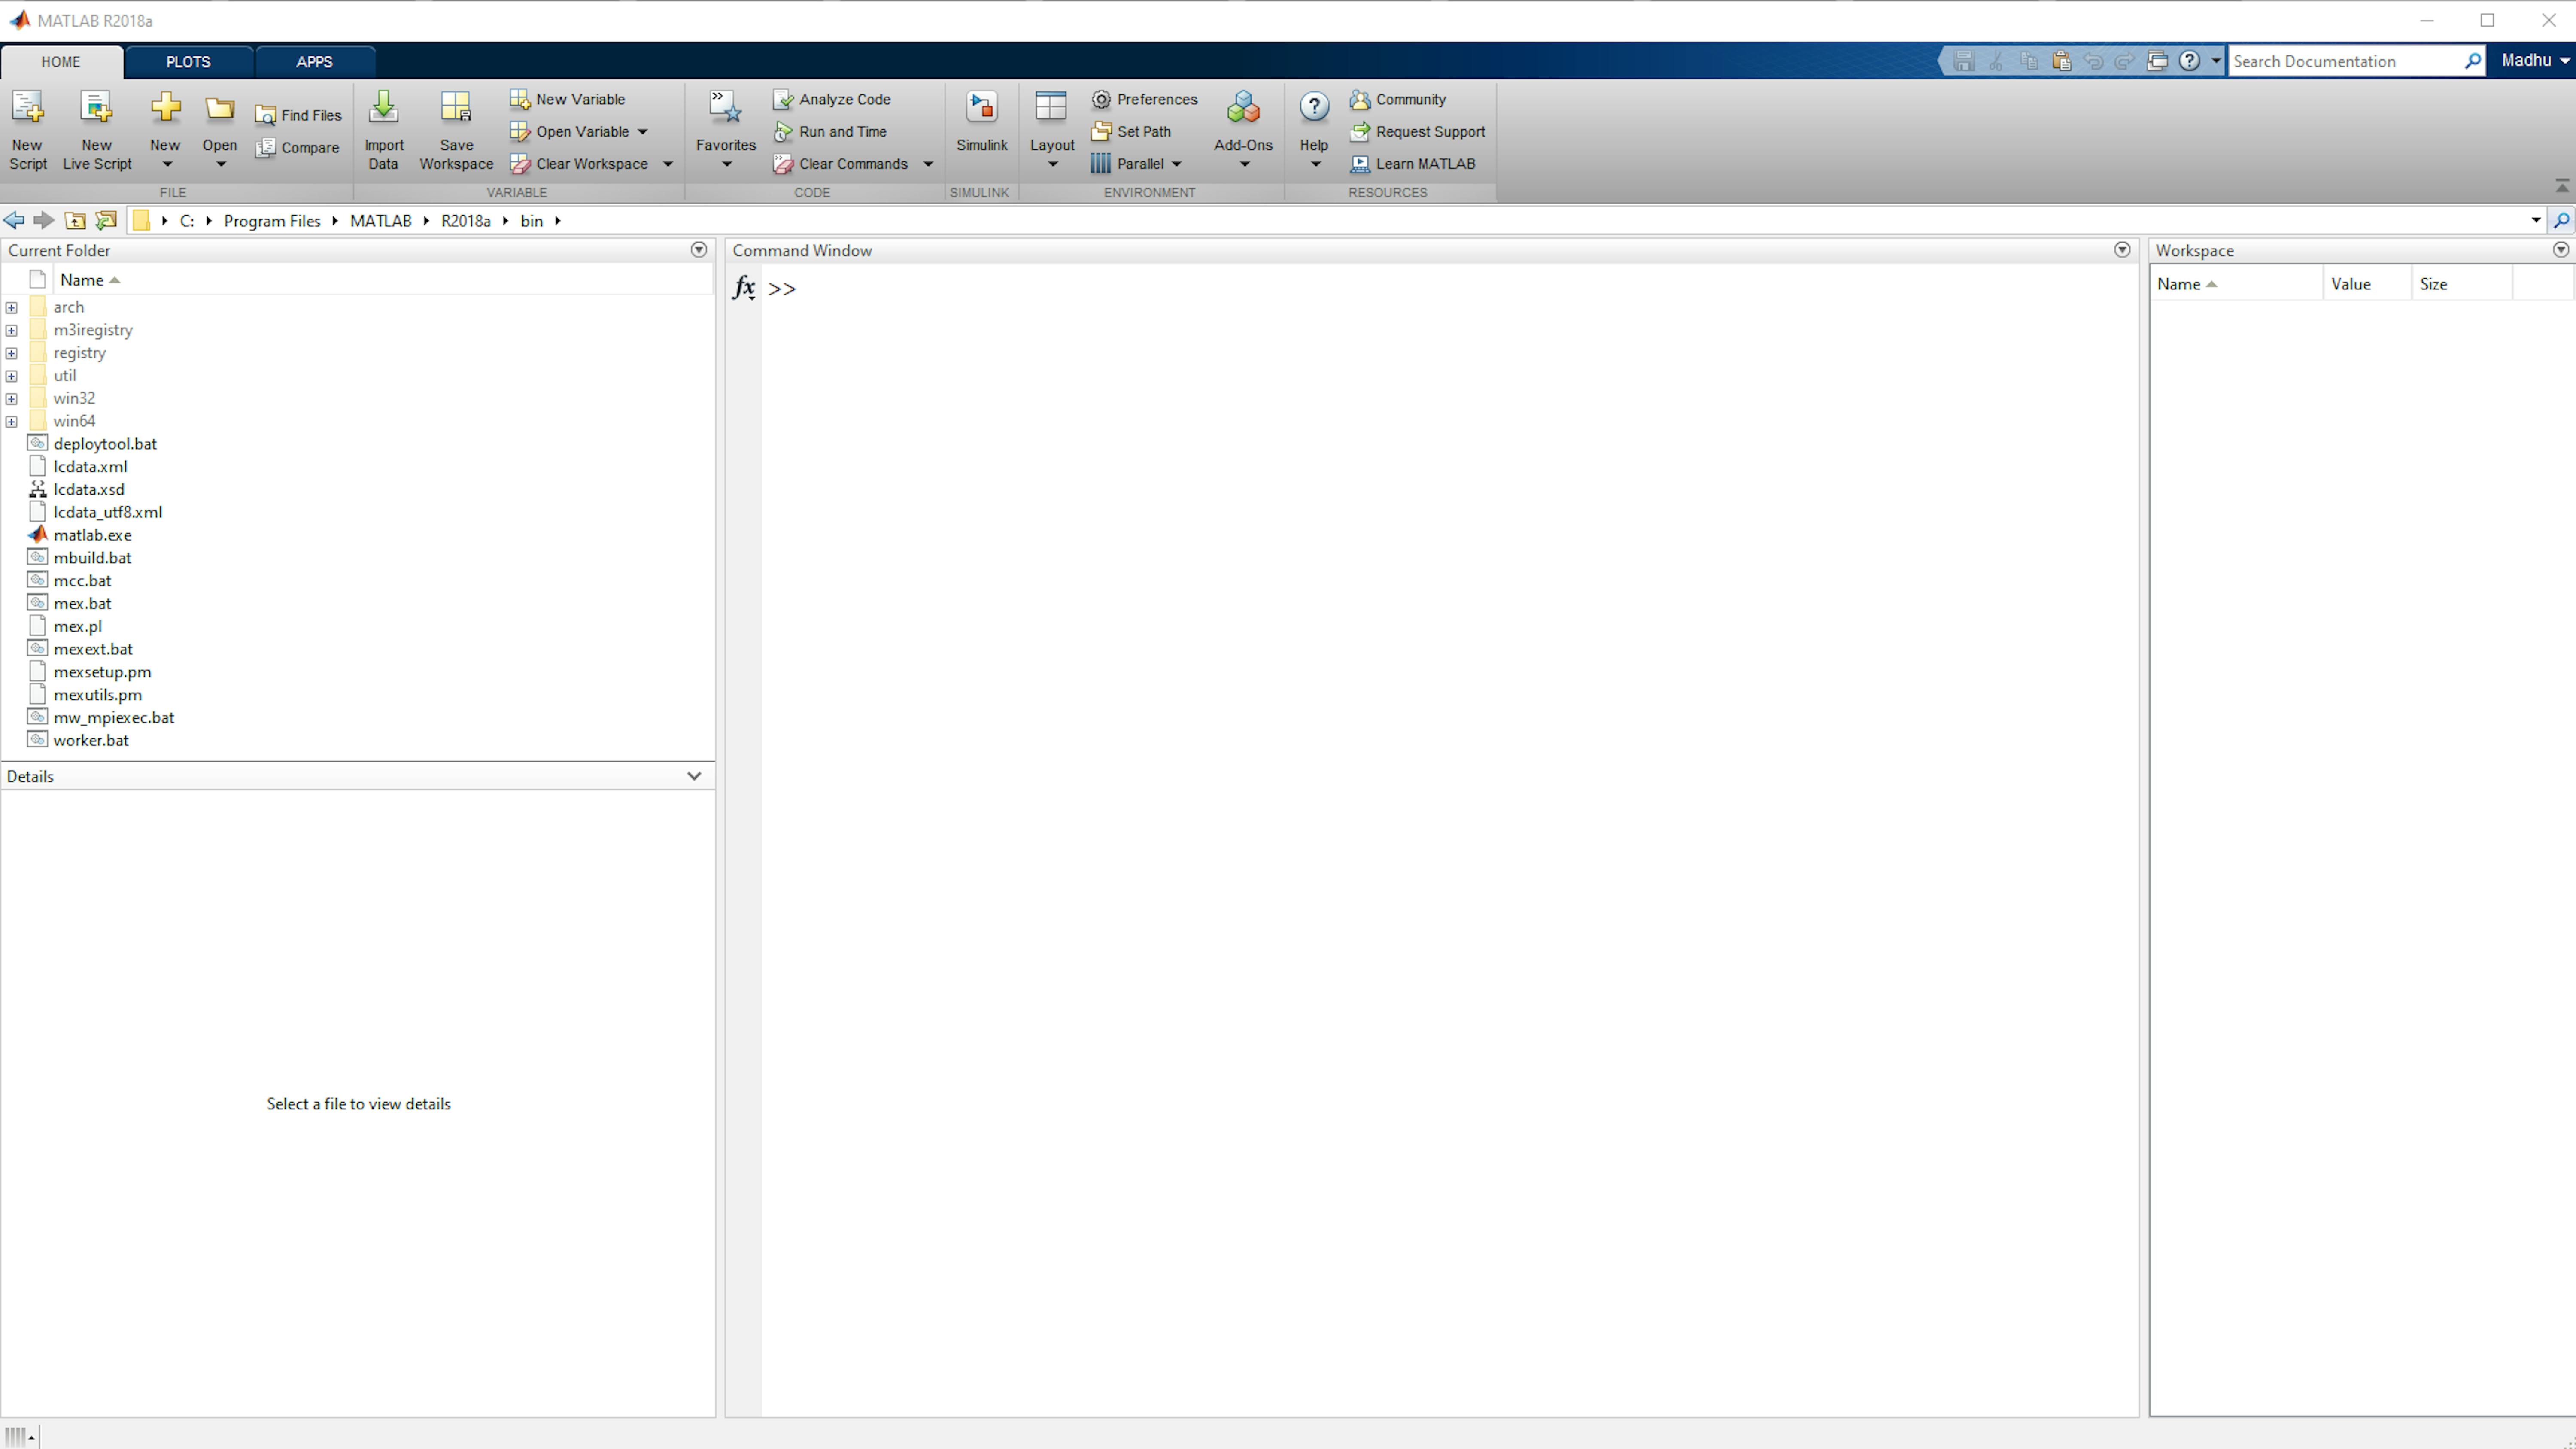
Task: Expand the win32 folder
Action: (11, 399)
